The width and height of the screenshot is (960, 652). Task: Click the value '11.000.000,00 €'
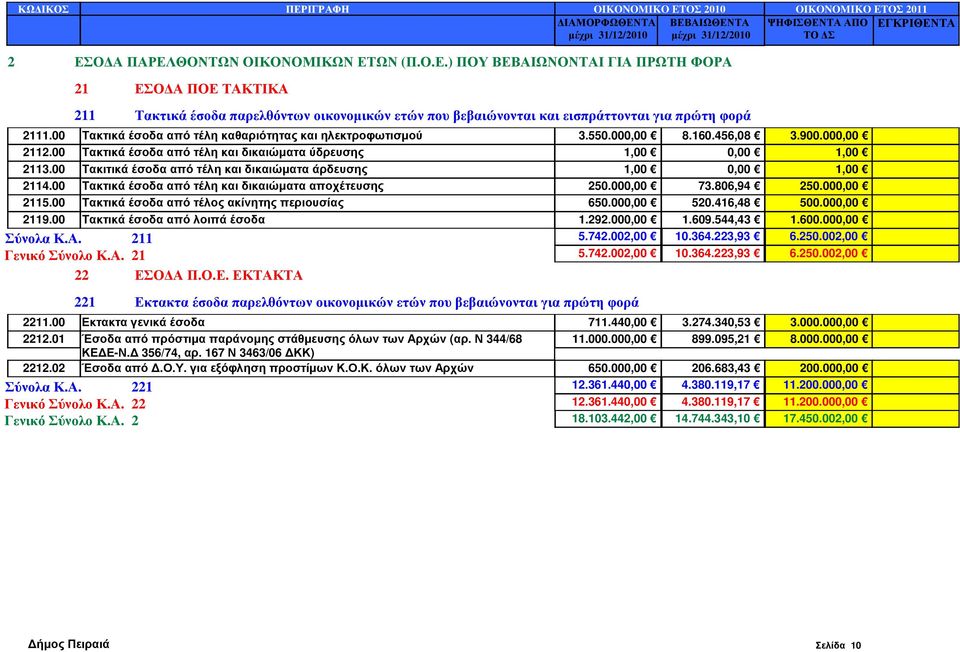click(x=614, y=339)
